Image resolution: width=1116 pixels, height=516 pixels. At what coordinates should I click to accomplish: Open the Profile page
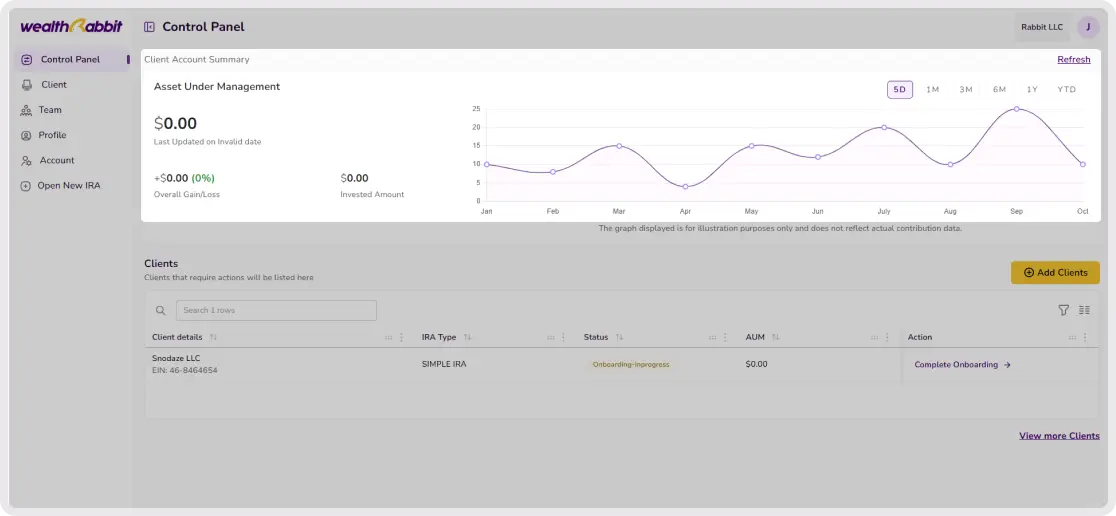click(52, 135)
